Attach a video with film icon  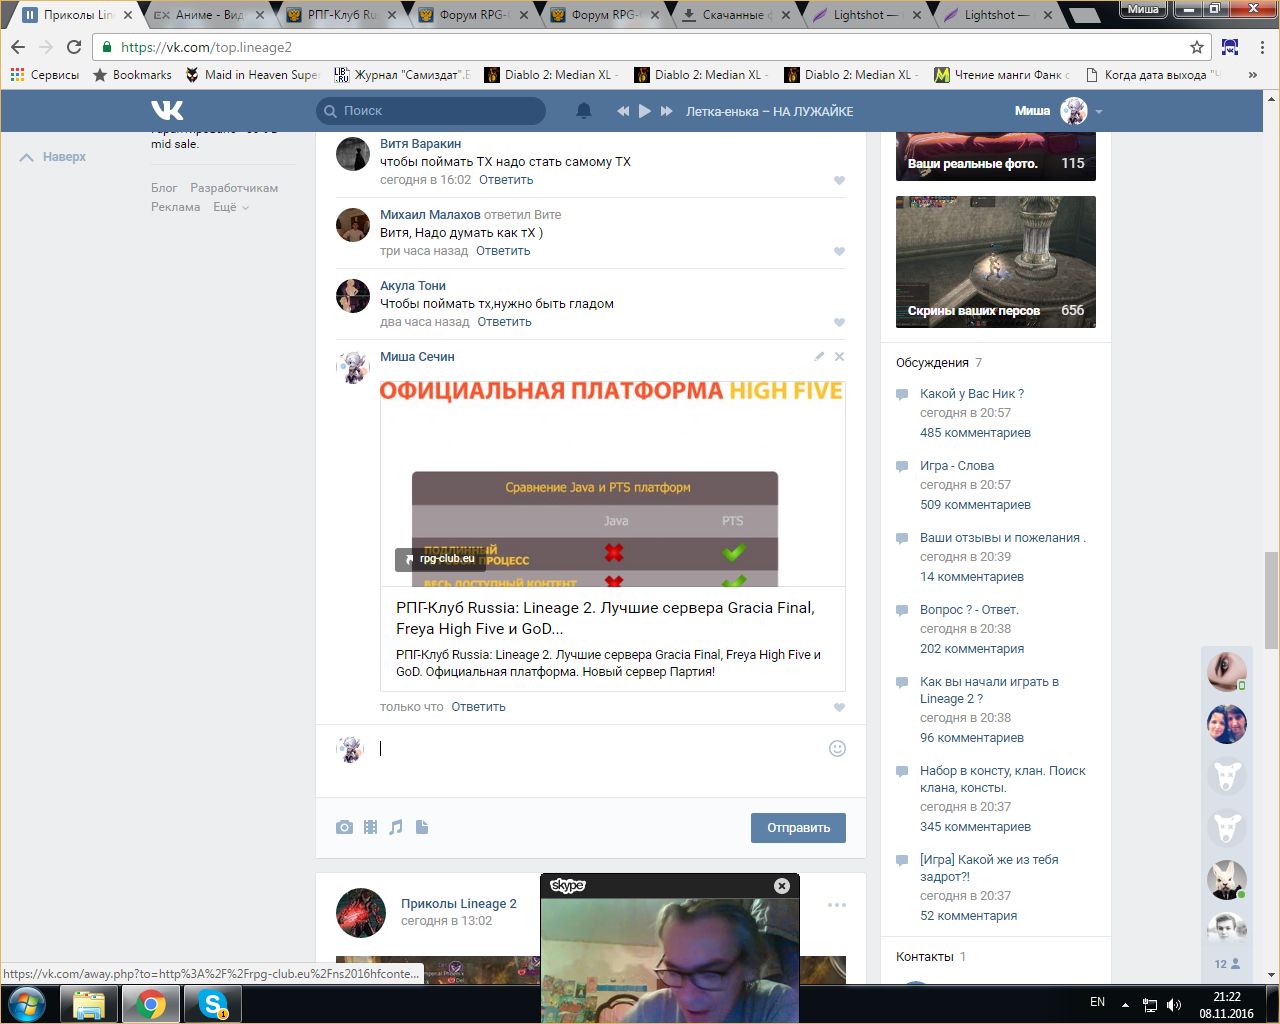370,827
